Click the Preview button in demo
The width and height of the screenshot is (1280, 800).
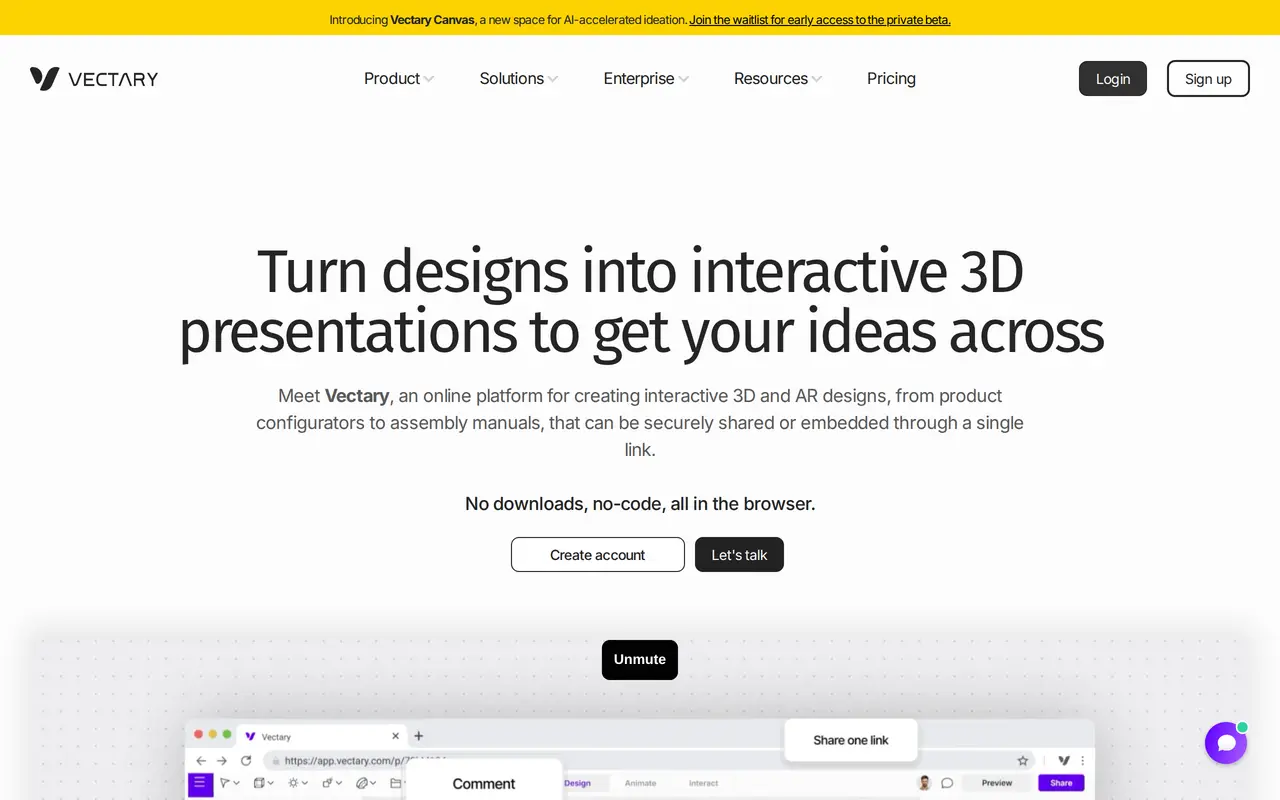[x=997, y=783]
